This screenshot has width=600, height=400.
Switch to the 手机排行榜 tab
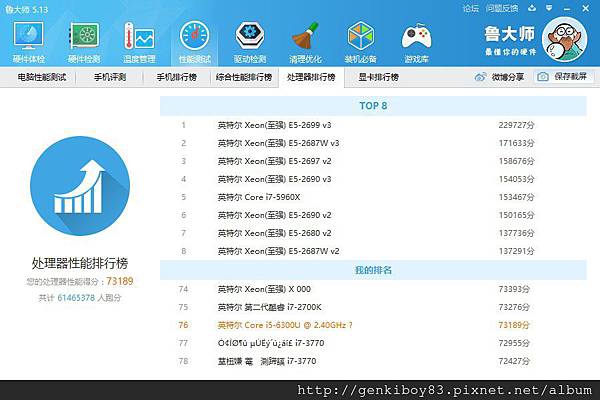coord(176,77)
